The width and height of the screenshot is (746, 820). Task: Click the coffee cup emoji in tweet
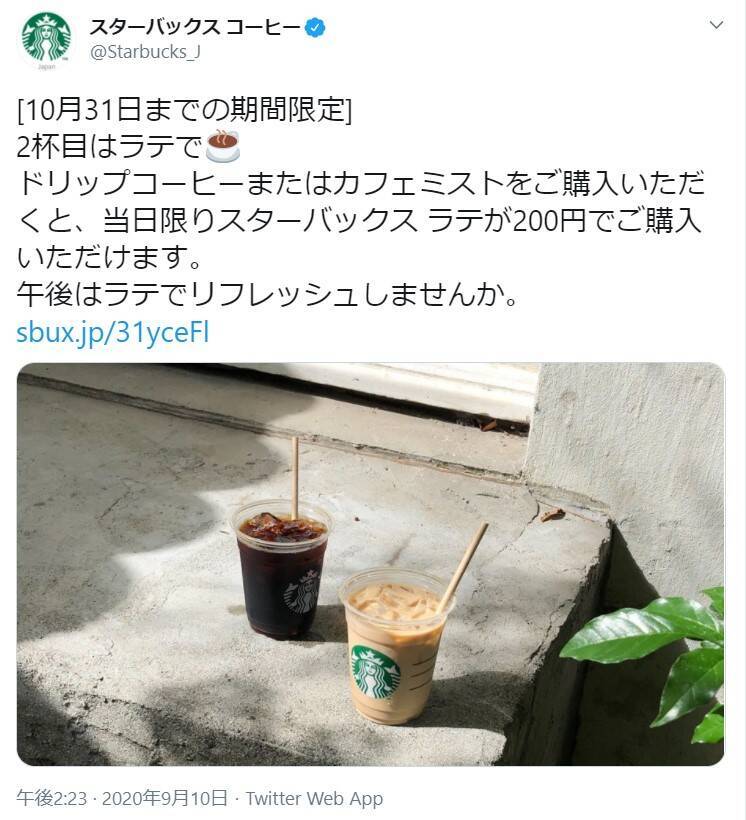[223, 146]
